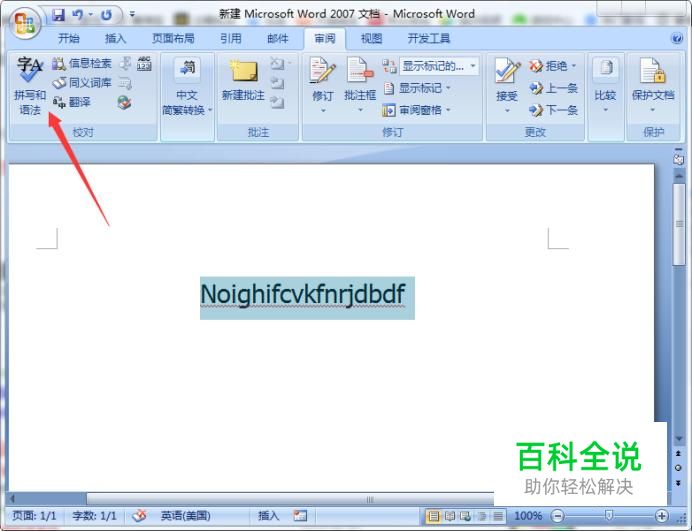Open the 显示标记 dropdown
Viewport: 692px width, 531px height.
click(417, 88)
